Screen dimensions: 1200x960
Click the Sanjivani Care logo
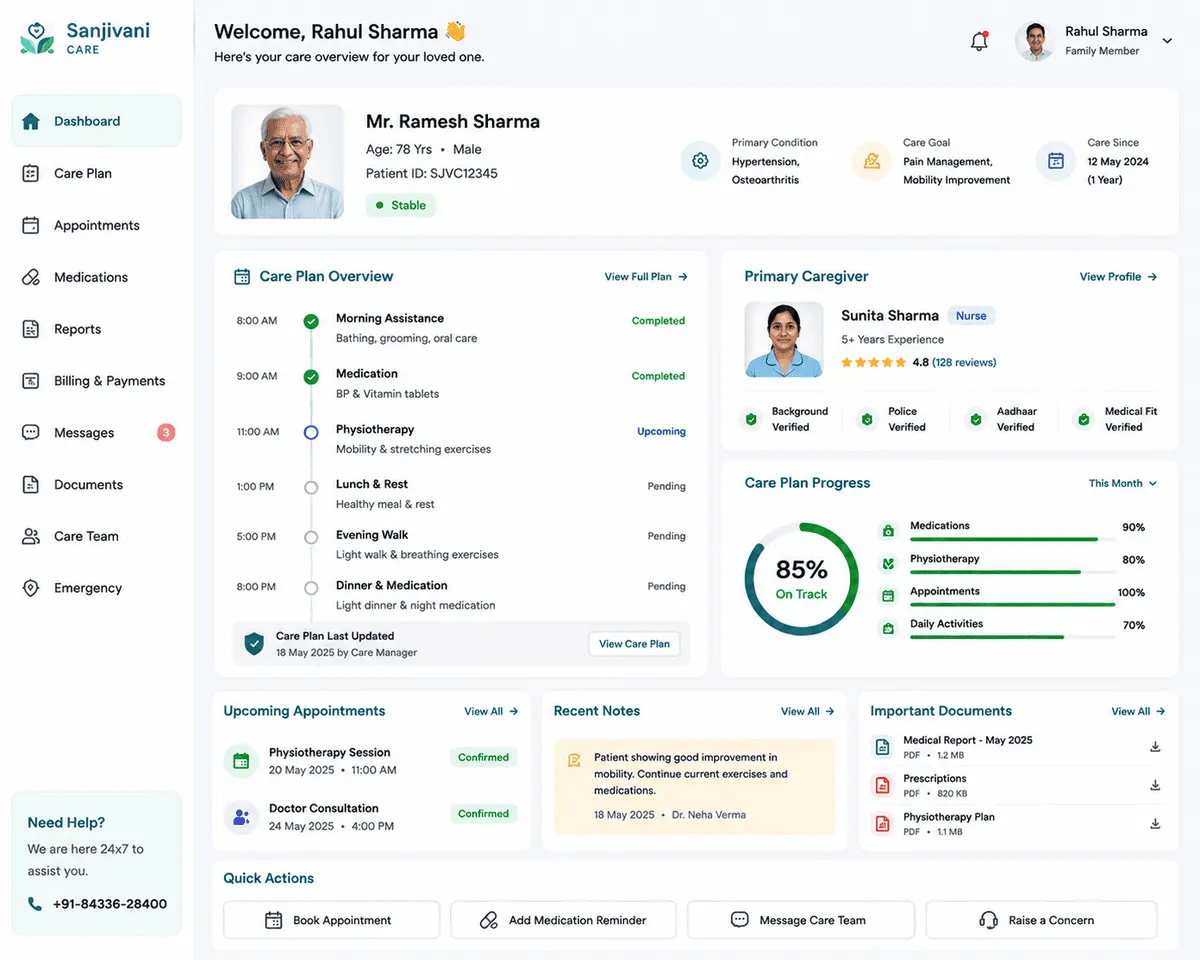(86, 38)
